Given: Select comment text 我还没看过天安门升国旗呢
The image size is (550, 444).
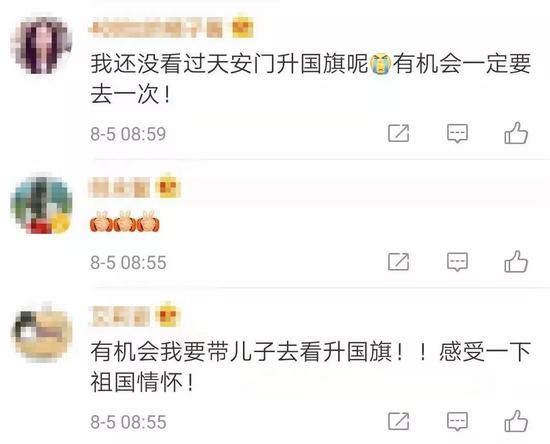Looking at the screenshot, I should pos(229,64).
